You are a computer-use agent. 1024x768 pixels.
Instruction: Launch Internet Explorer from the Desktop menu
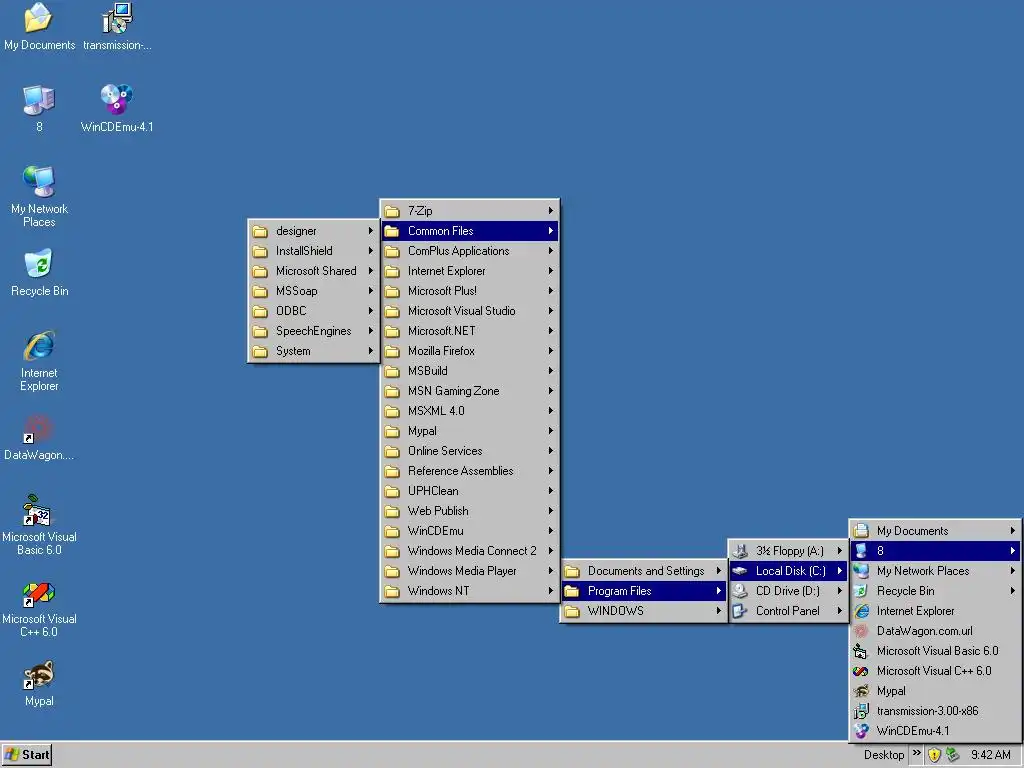point(935,611)
